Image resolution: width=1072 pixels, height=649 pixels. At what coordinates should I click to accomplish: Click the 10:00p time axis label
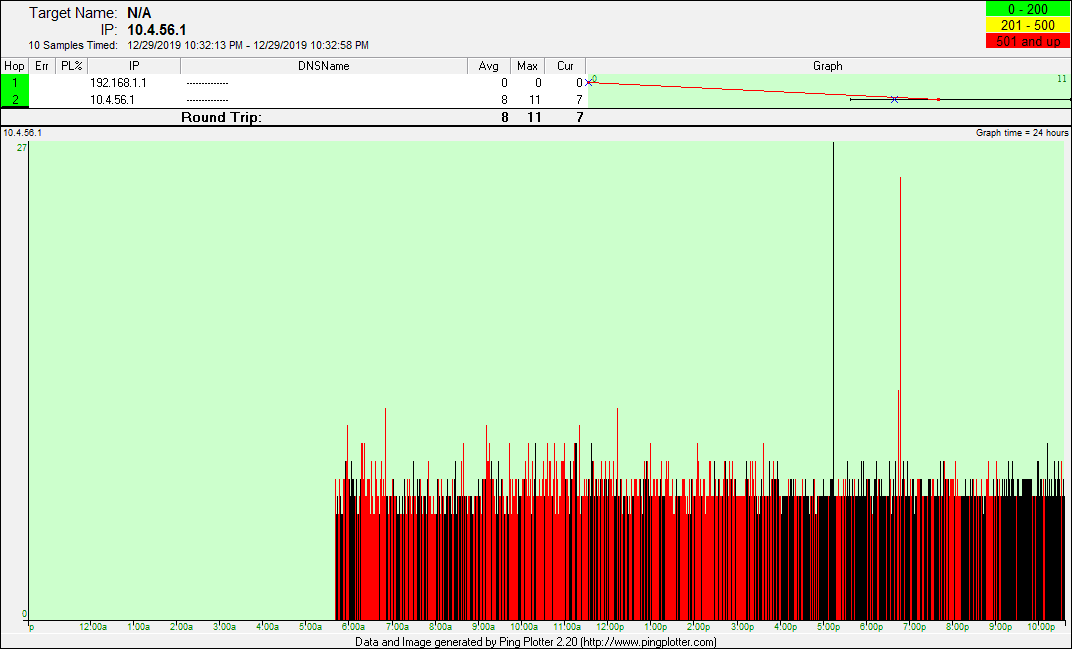[x=1040, y=627]
